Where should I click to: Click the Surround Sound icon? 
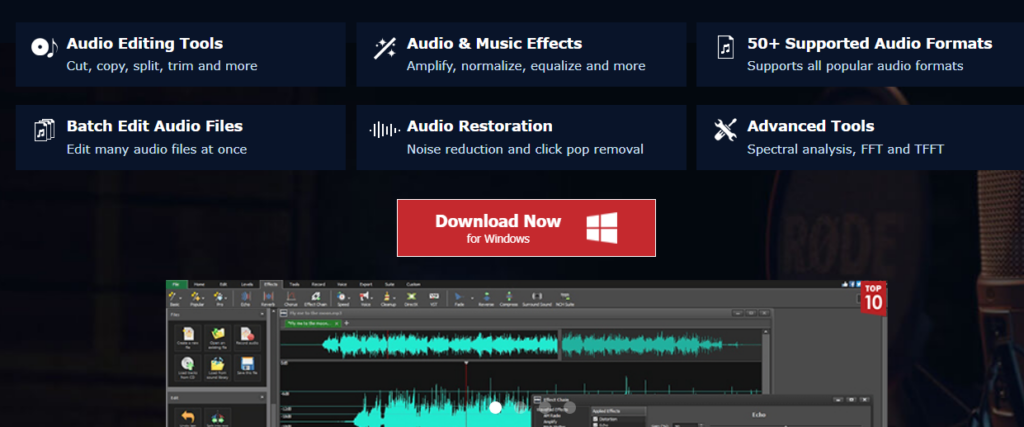[537, 296]
